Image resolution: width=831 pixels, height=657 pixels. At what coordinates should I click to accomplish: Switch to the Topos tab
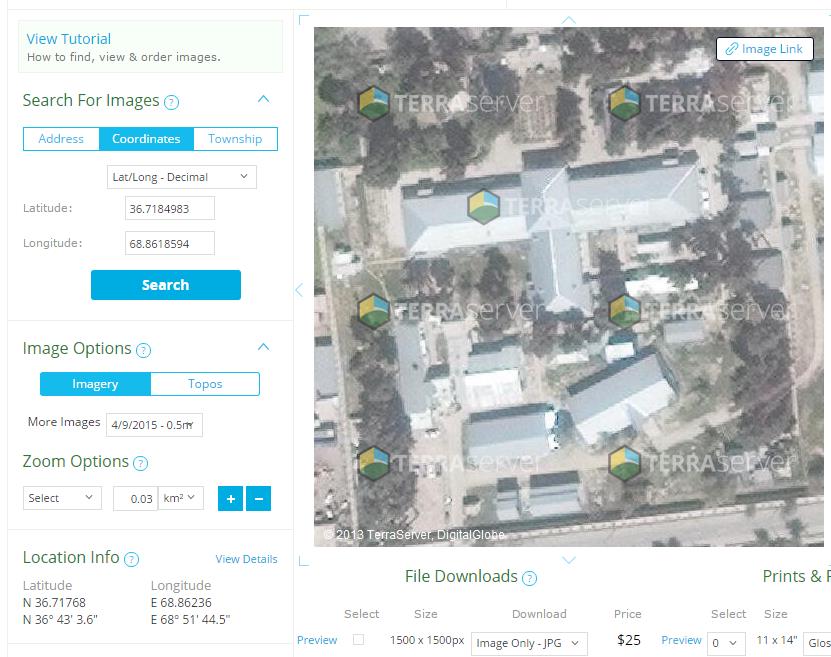coord(205,384)
